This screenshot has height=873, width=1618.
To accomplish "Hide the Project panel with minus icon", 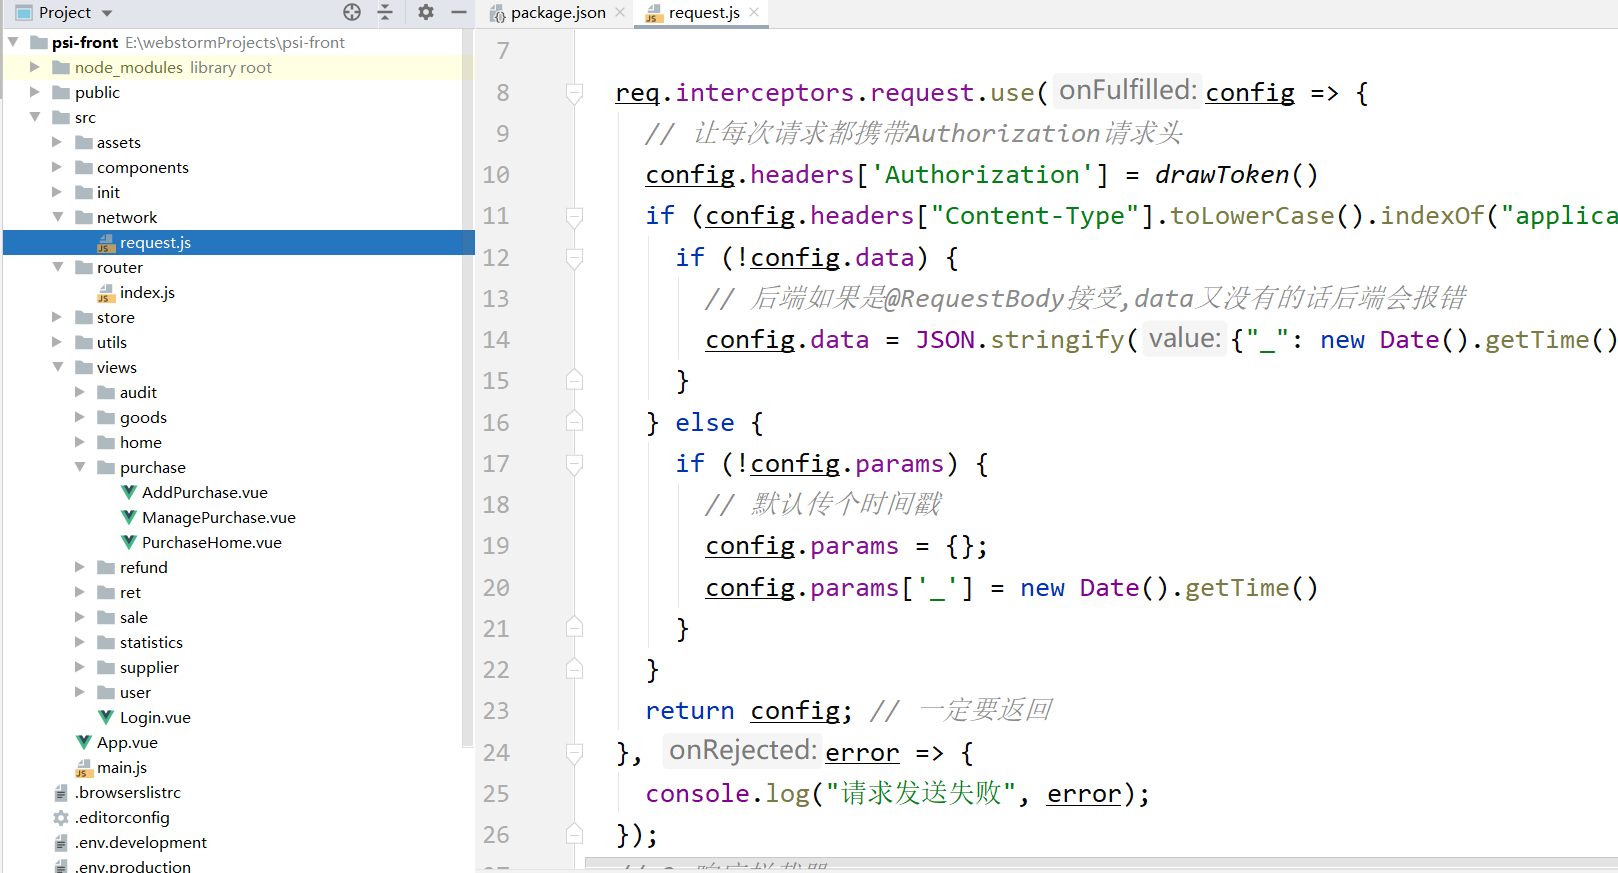I will [x=459, y=12].
